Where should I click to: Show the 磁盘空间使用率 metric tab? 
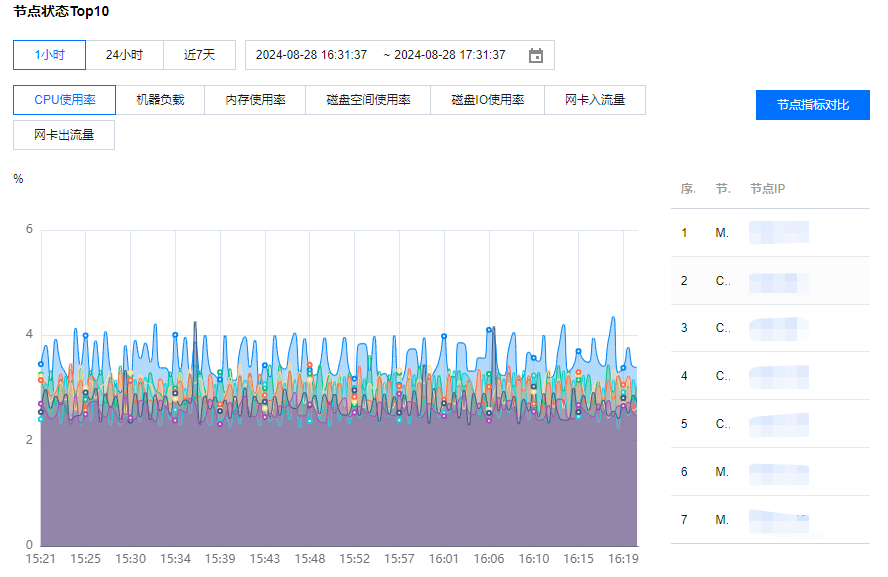coord(368,100)
